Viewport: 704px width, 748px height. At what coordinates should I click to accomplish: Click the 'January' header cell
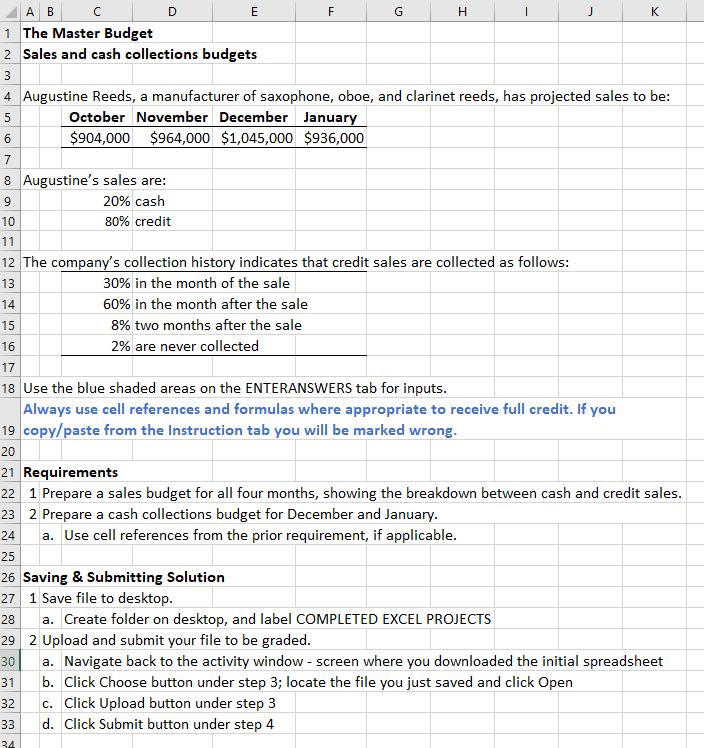pyautogui.click(x=331, y=117)
